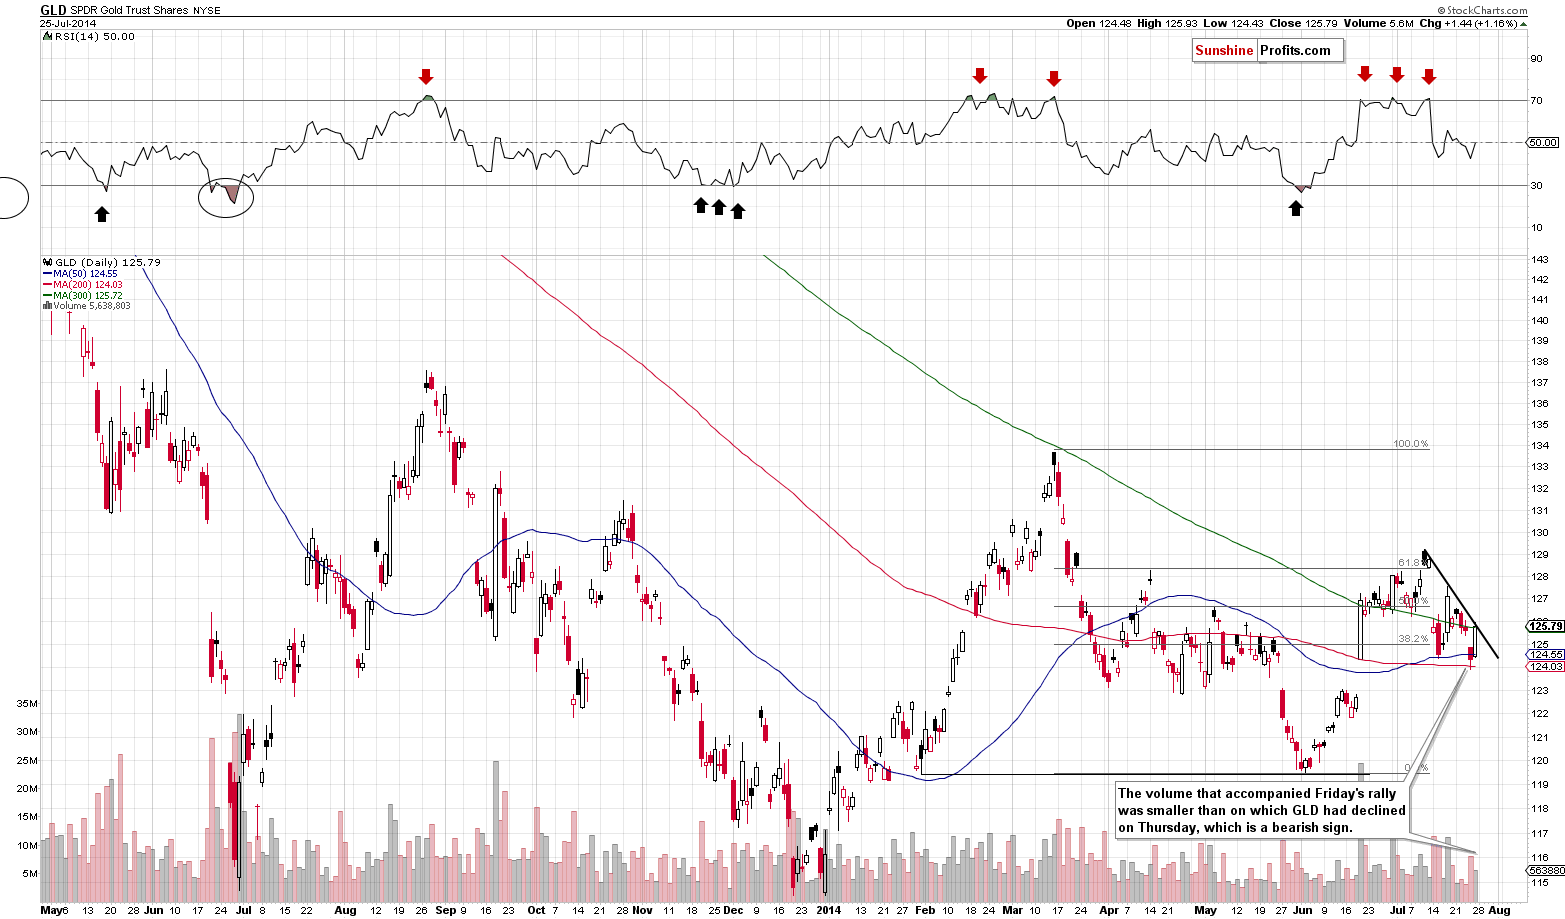Click the 124.55 MA price tag on right axis
This screenshot has width=1565, height=919.
tap(1545, 654)
